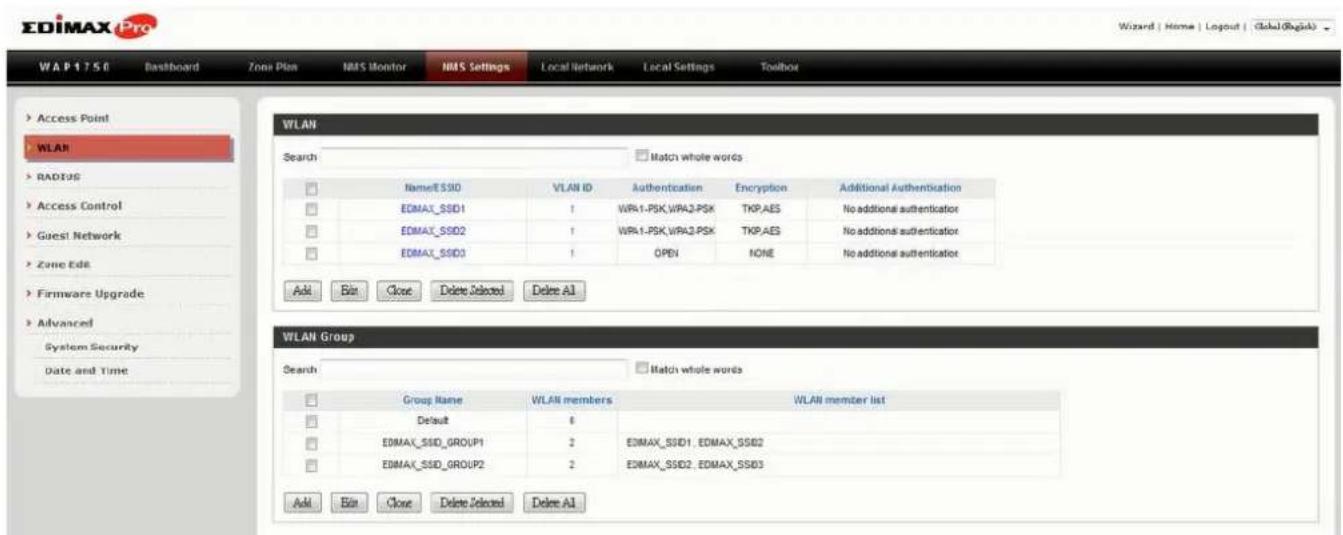This screenshot has width=1343, height=535.
Task: Check the EDIMAX_SSID_GROUP1 row checkbox
Action: pos(312,443)
